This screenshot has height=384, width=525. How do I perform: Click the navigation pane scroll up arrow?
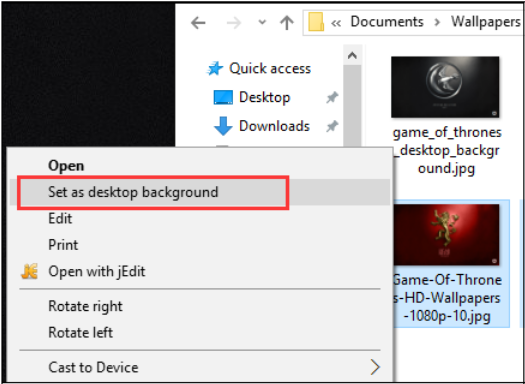click(352, 55)
